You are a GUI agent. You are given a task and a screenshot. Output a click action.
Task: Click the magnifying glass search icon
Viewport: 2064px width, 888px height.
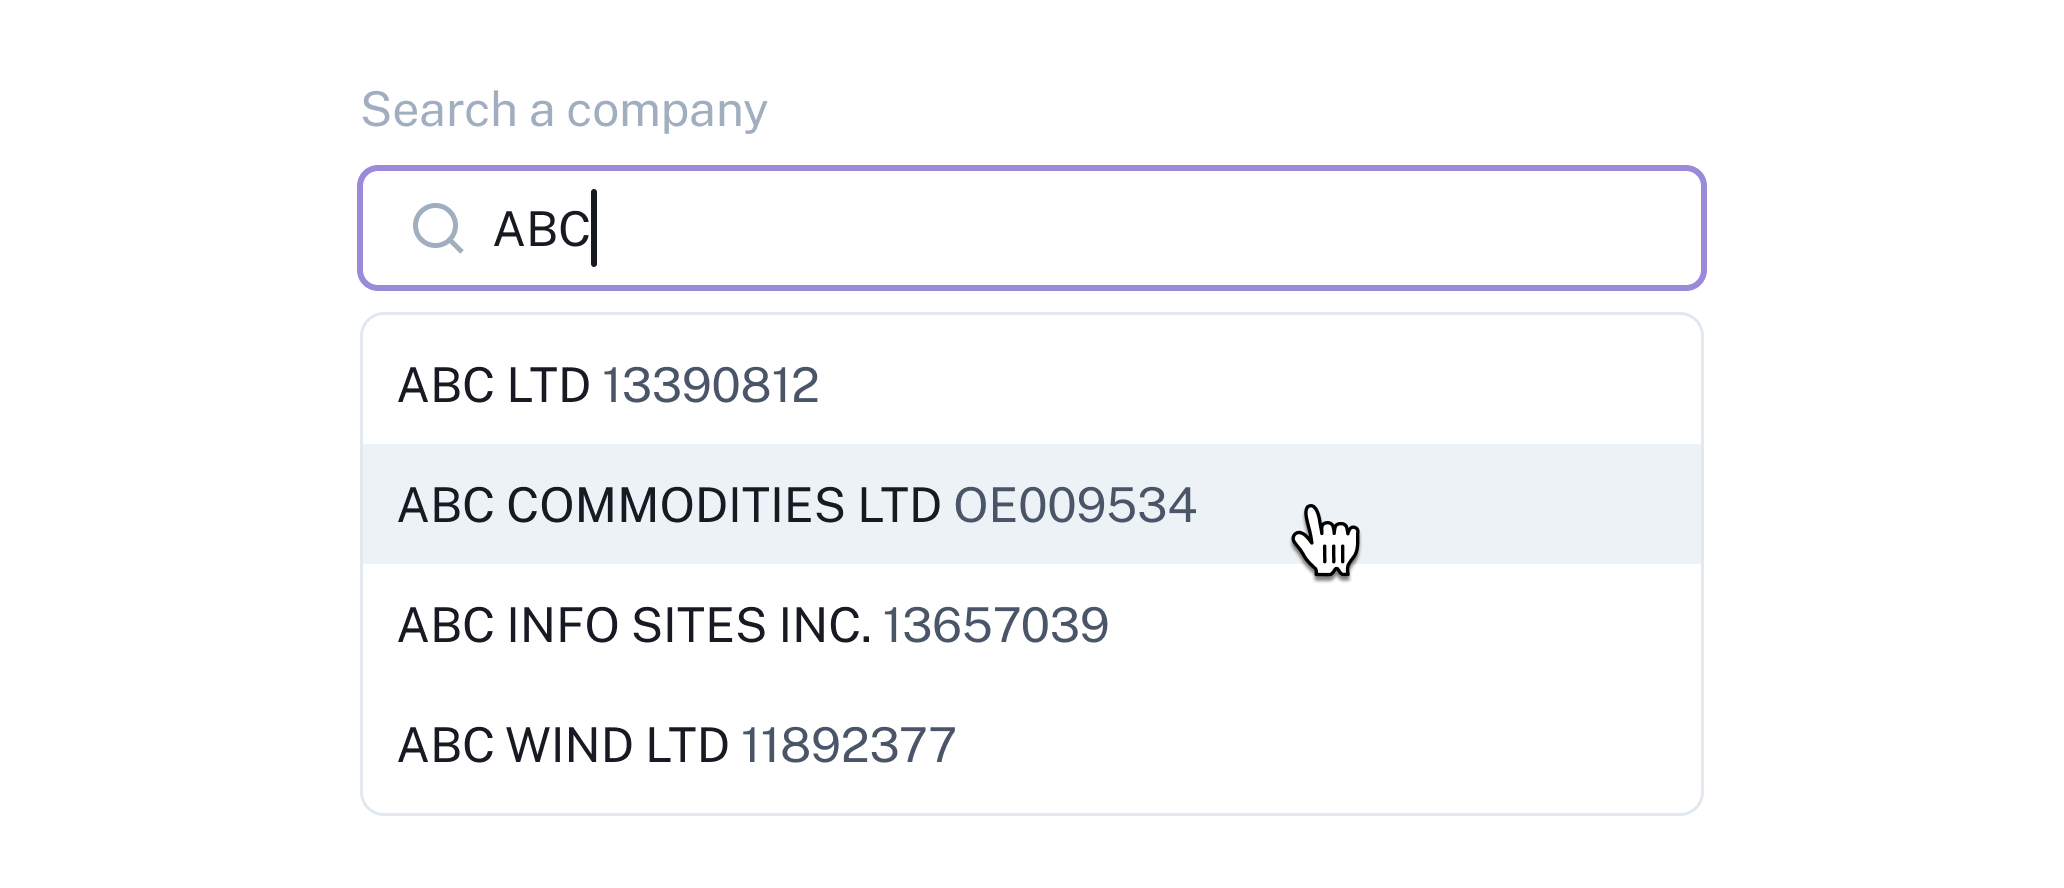click(438, 228)
